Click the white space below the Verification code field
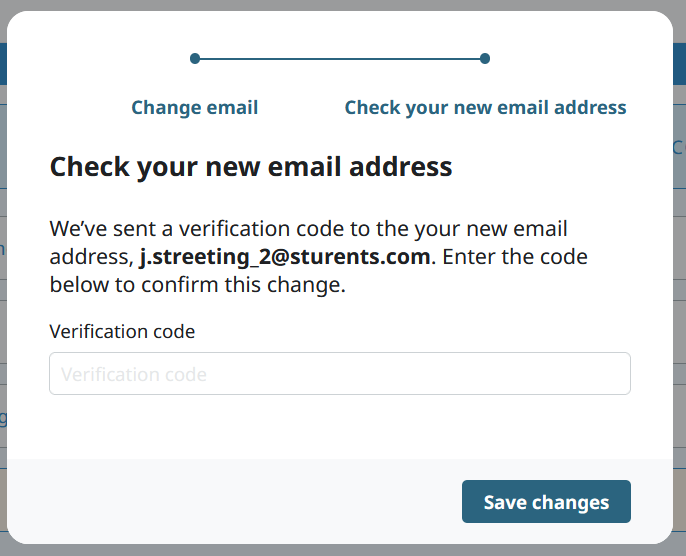 click(x=340, y=425)
